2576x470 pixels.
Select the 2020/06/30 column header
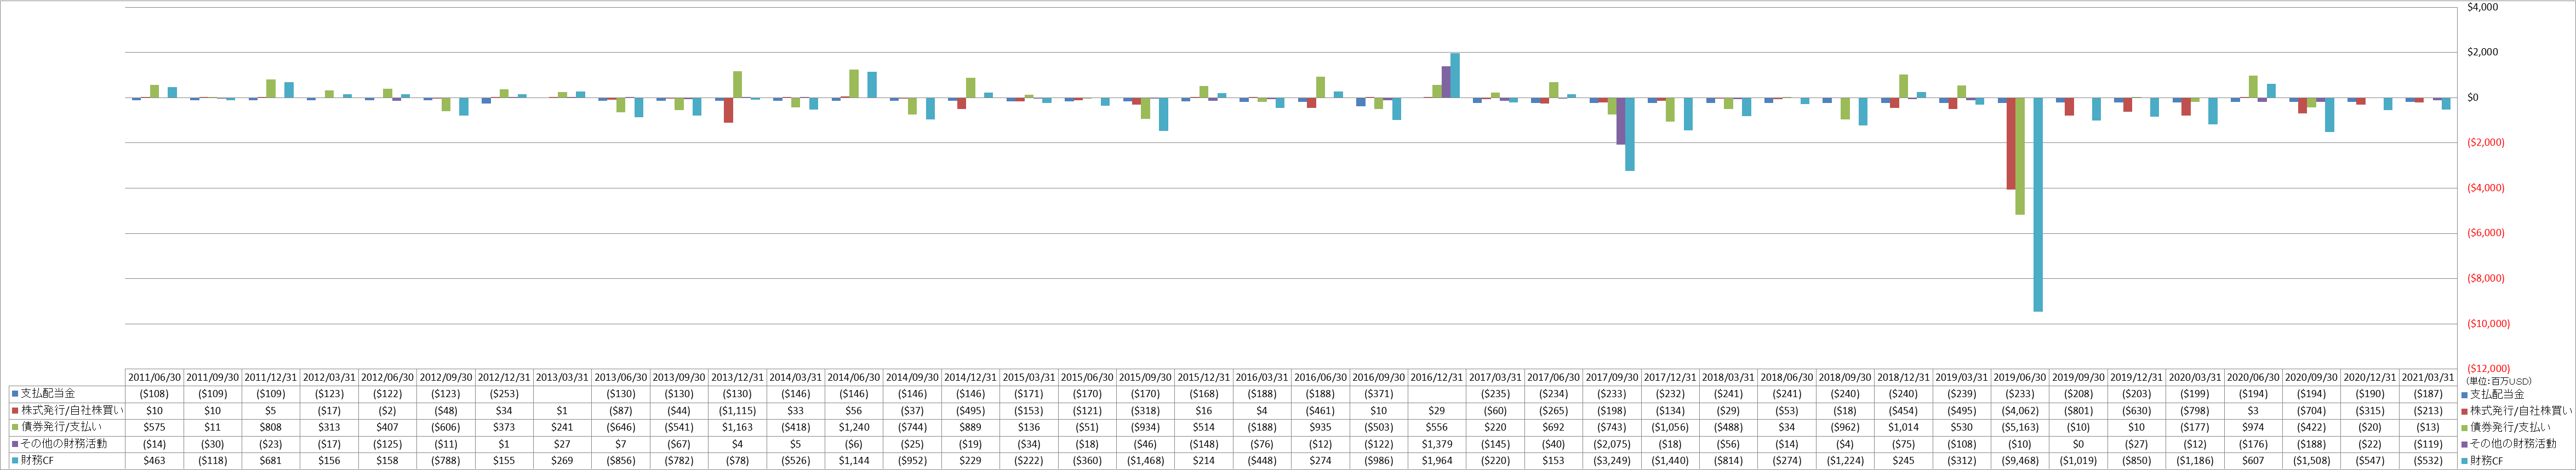click(2253, 377)
